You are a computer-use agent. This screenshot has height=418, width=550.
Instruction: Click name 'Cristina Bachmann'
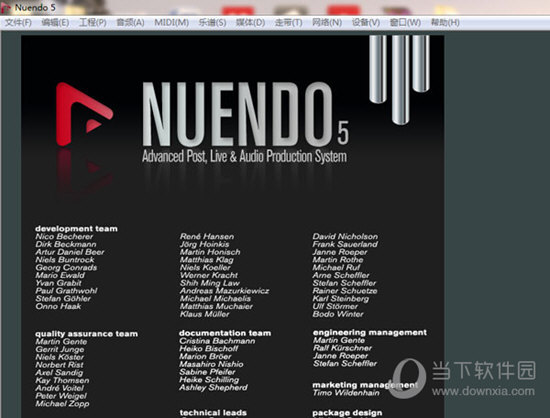[x=217, y=341]
